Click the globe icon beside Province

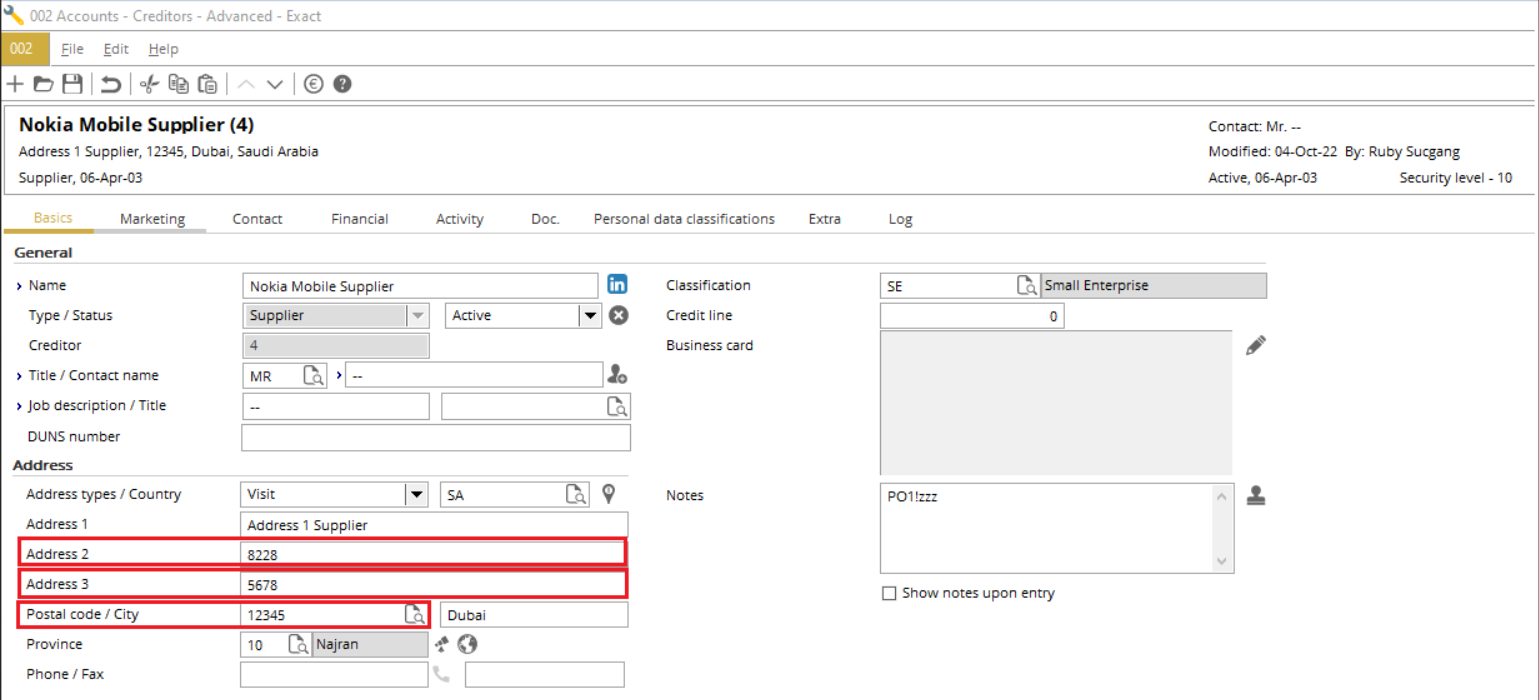tap(467, 644)
